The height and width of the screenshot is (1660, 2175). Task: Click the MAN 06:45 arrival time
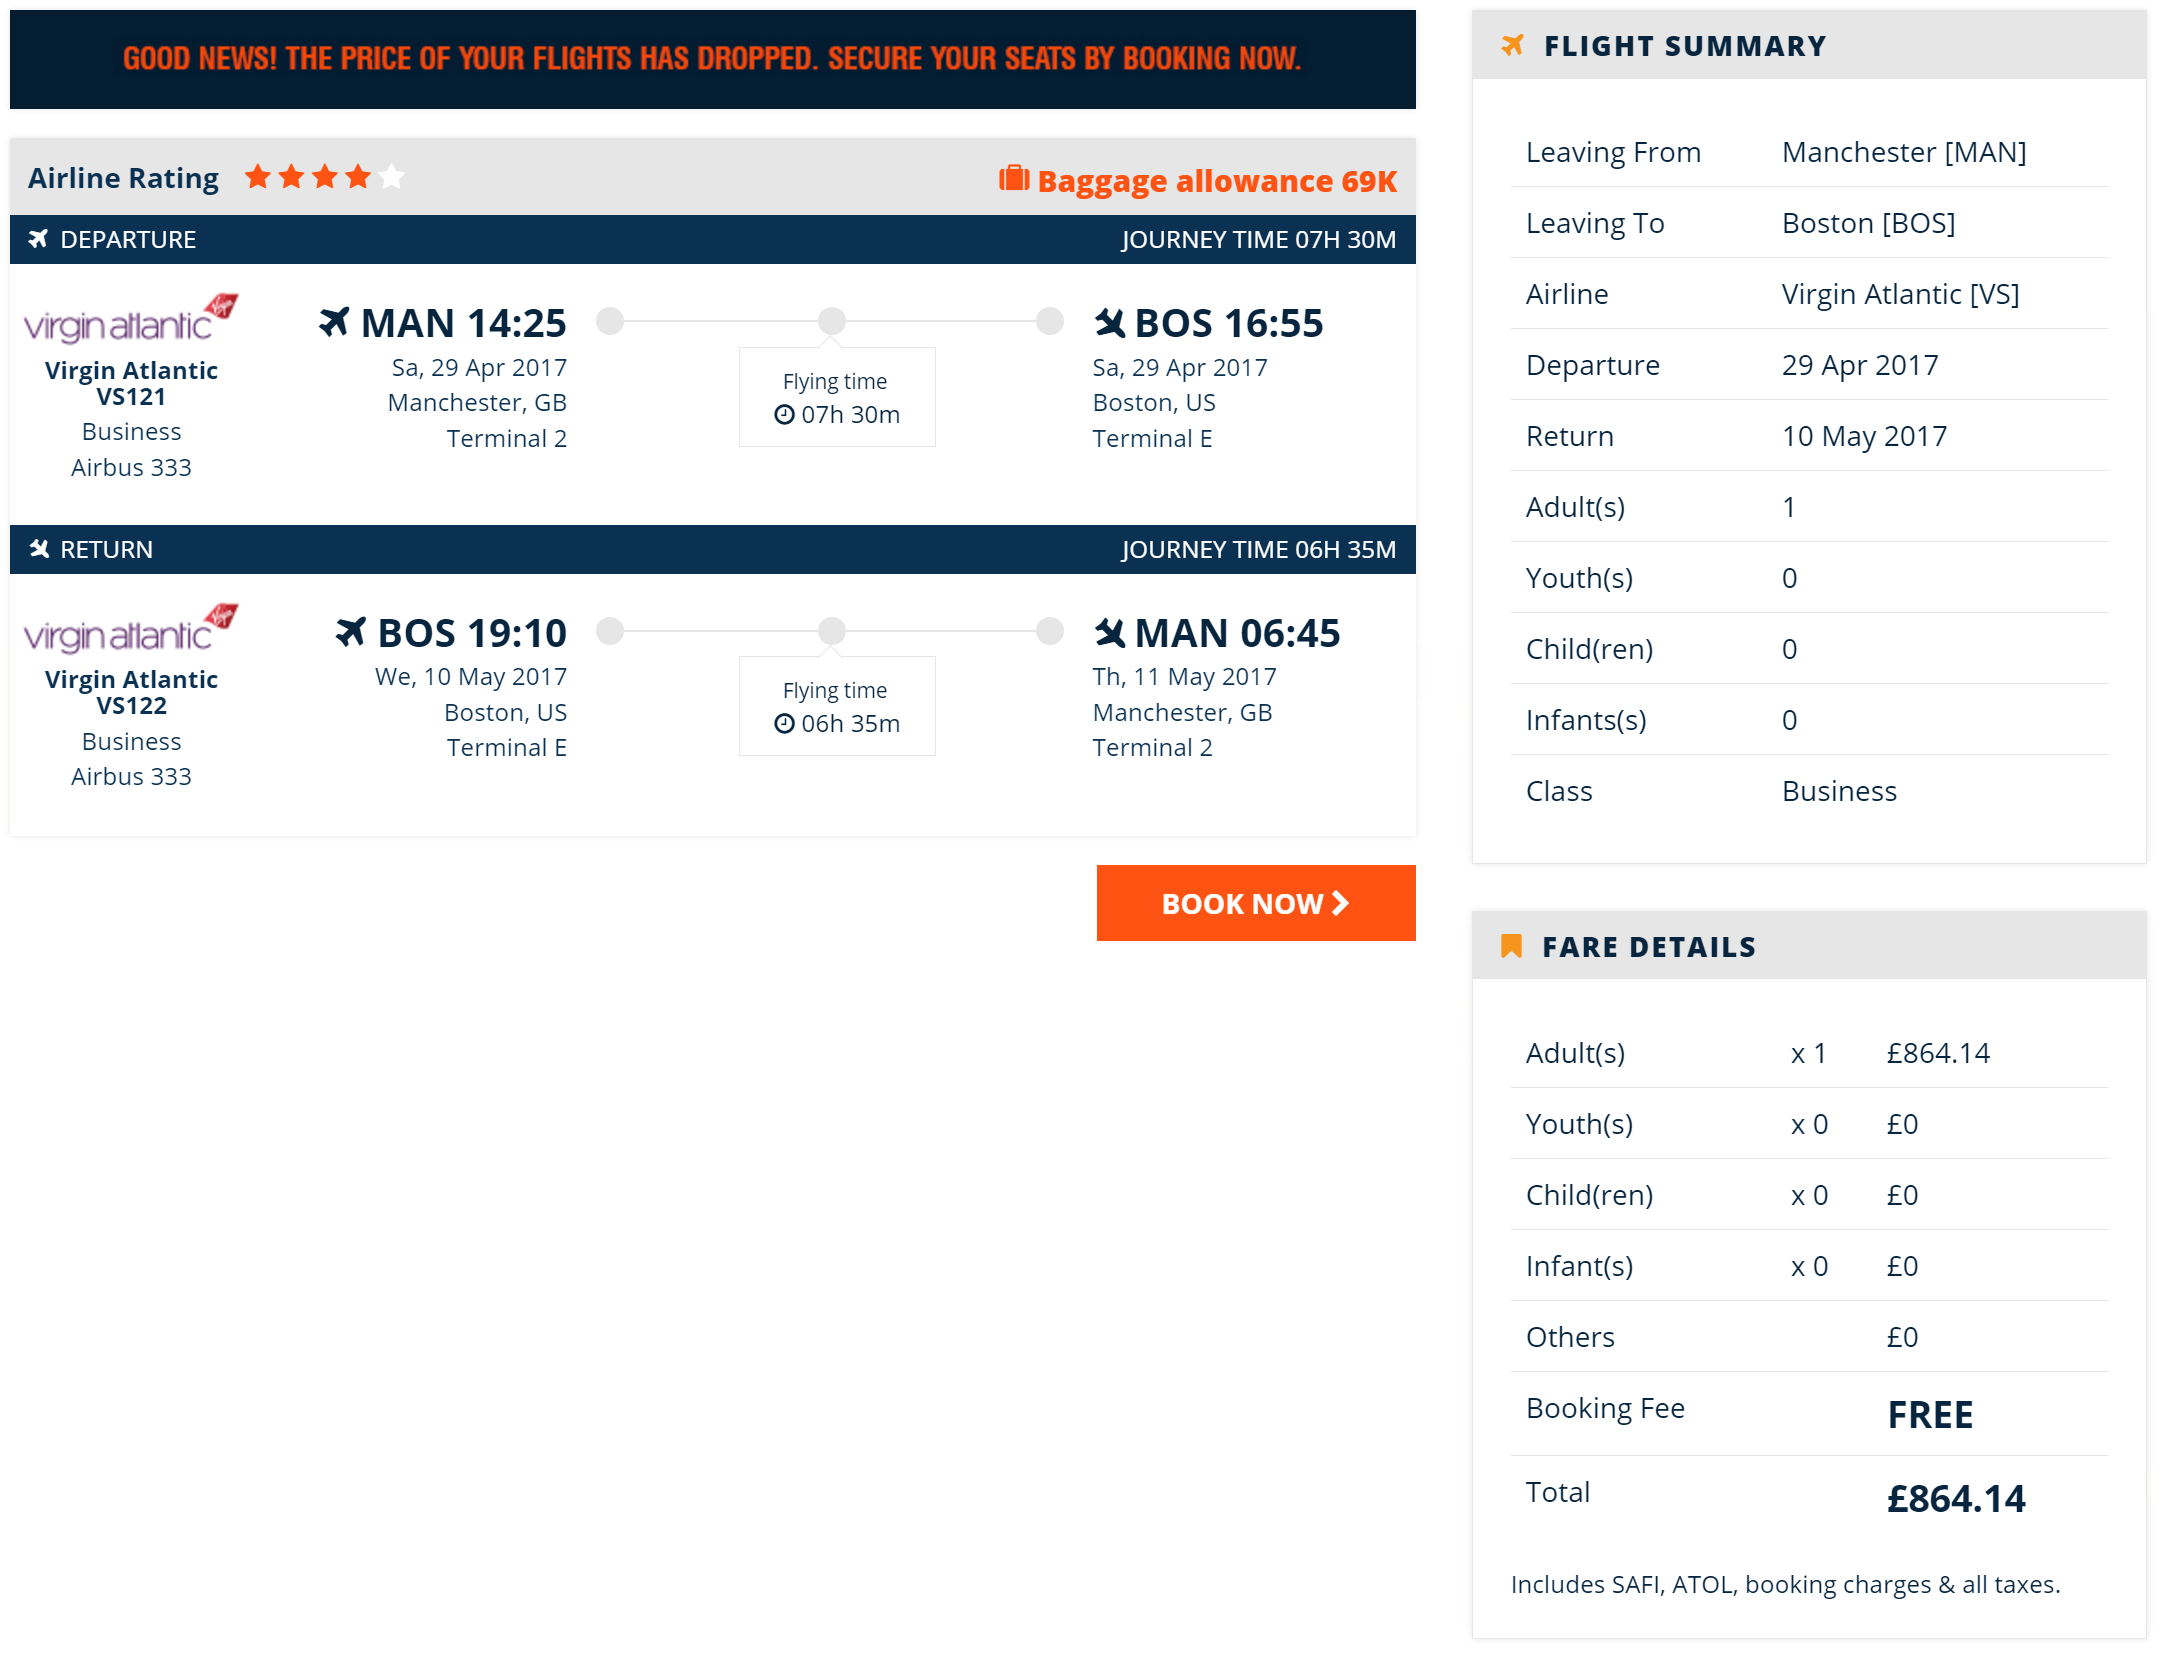pyautogui.click(x=1237, y=633)
